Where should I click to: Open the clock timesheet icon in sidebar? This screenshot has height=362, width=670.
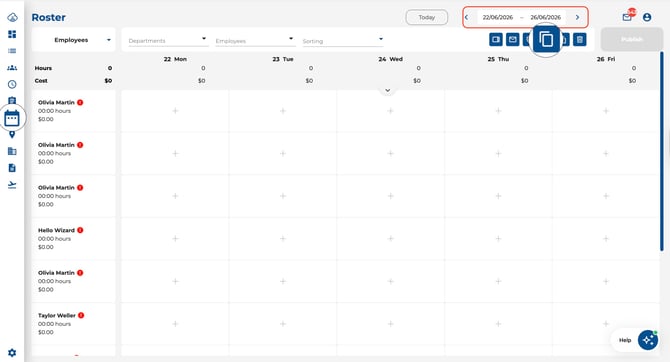click(x=12, y=84)
